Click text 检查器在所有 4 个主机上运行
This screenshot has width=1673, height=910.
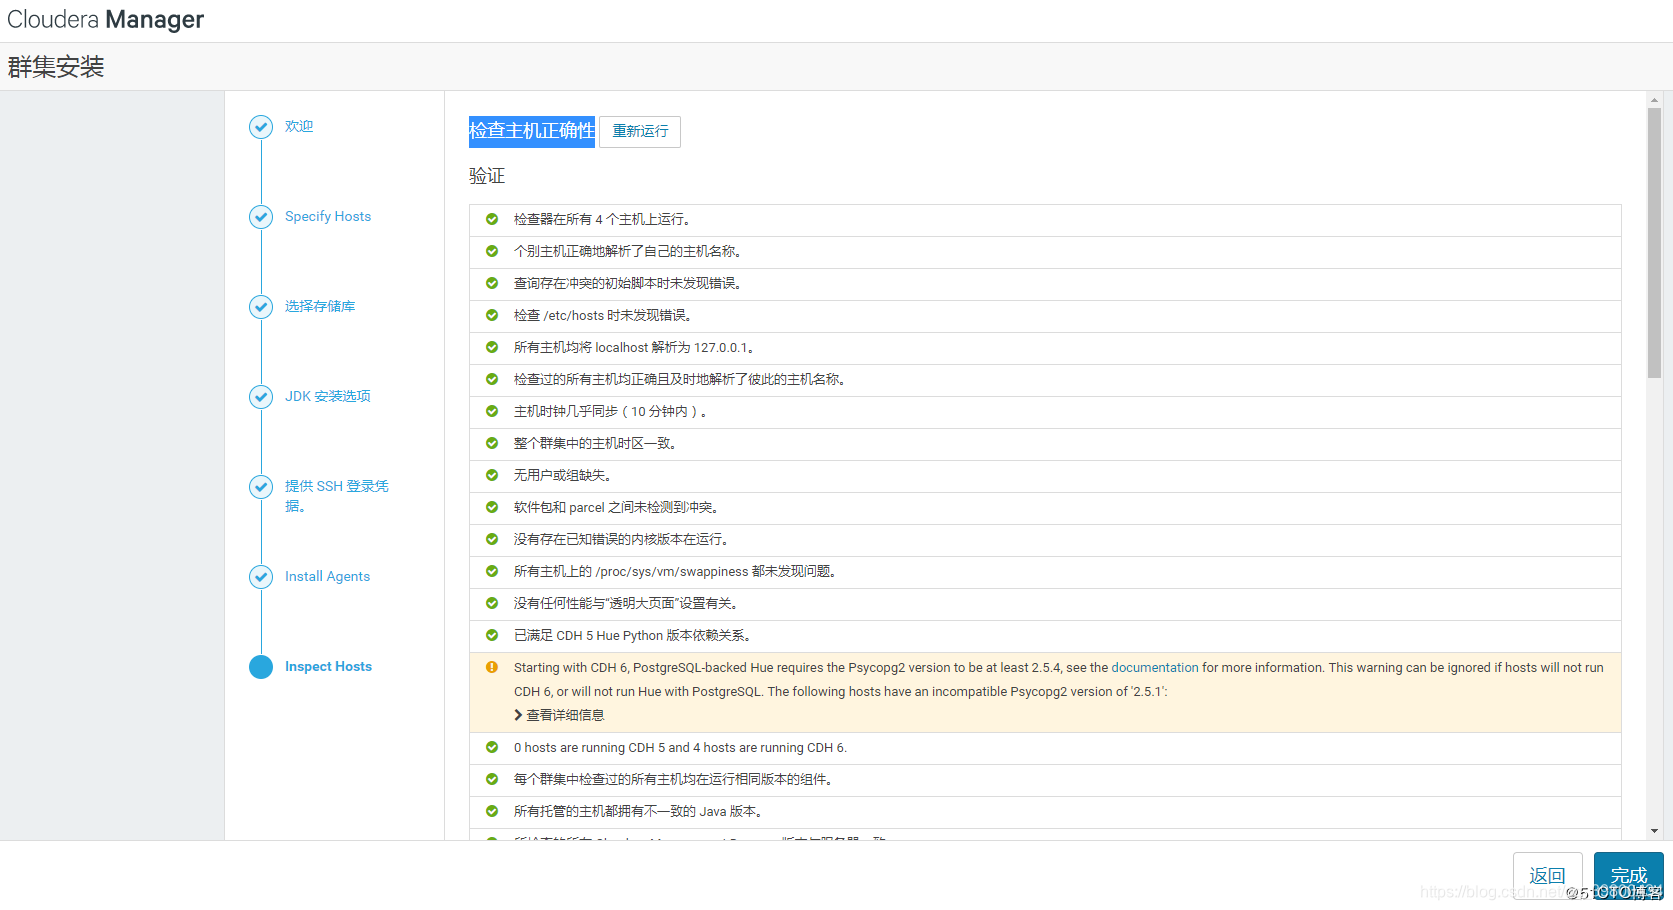coord(602,219)
